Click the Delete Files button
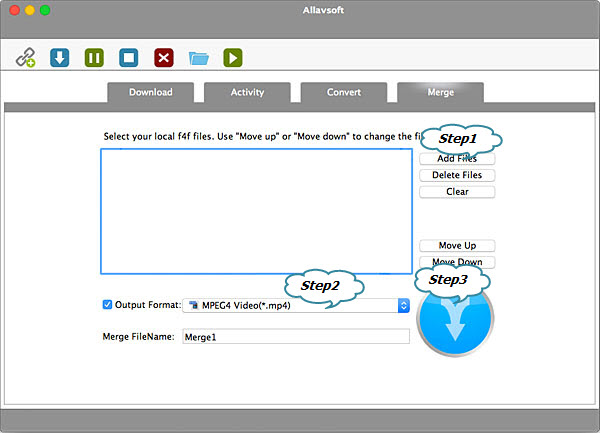Viewport: 600px width, 433px height. point(457,175)
